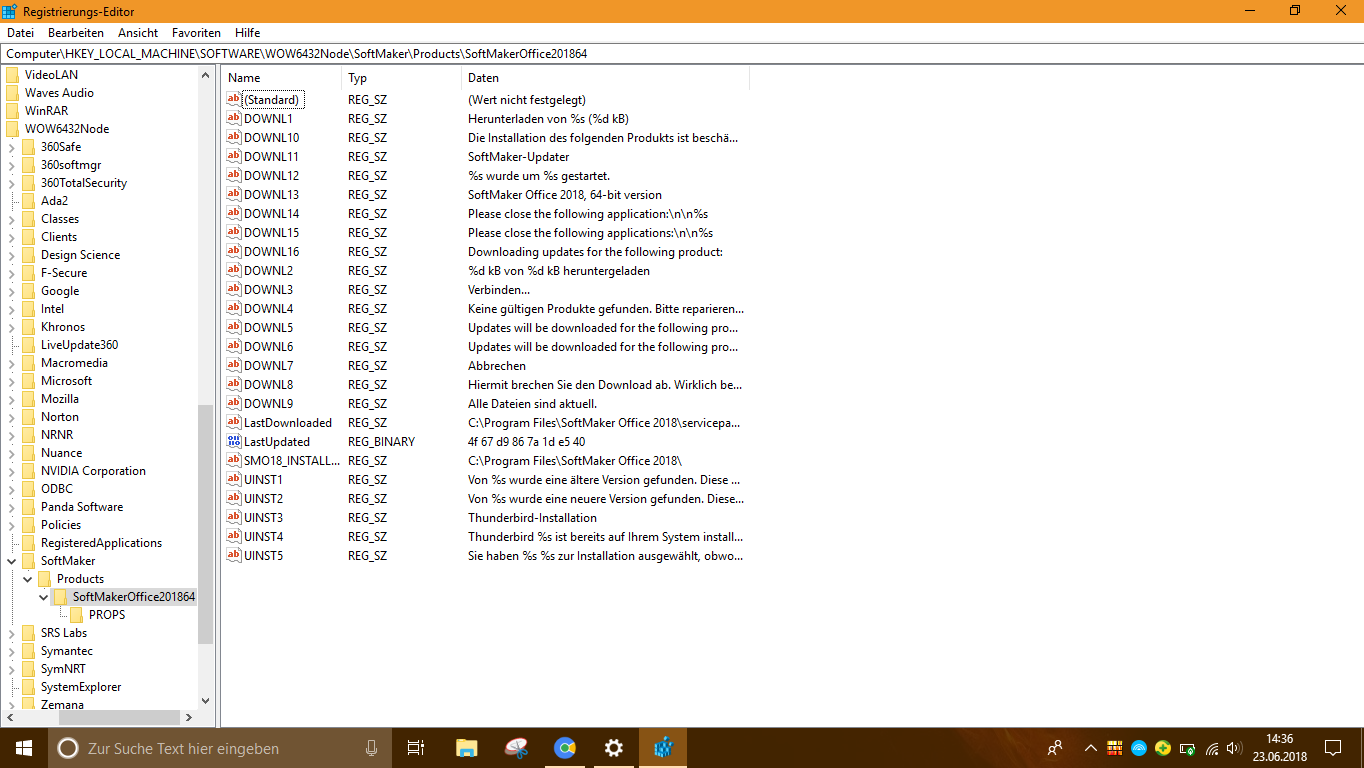
Task: Click the tree pane scroll-up arrow
Action: pos(206,75)
